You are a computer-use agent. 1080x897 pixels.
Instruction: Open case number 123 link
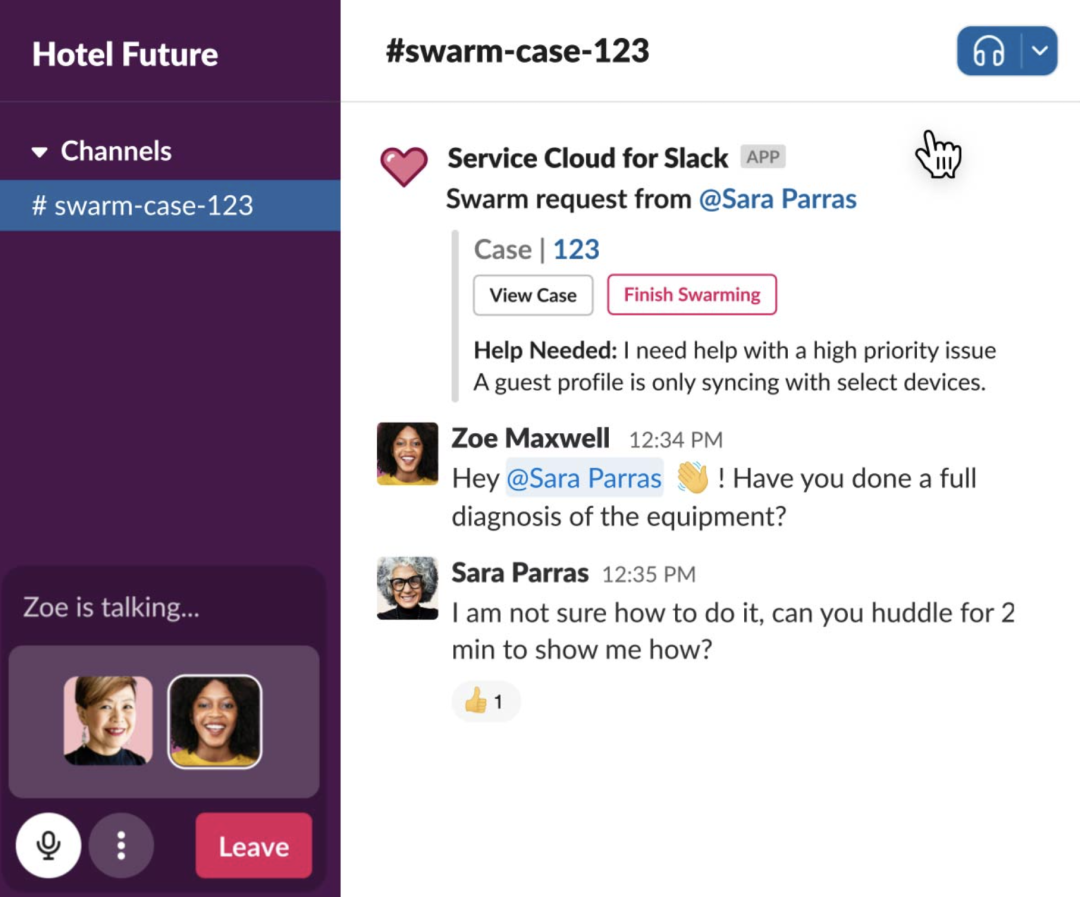tap(576, 249)
